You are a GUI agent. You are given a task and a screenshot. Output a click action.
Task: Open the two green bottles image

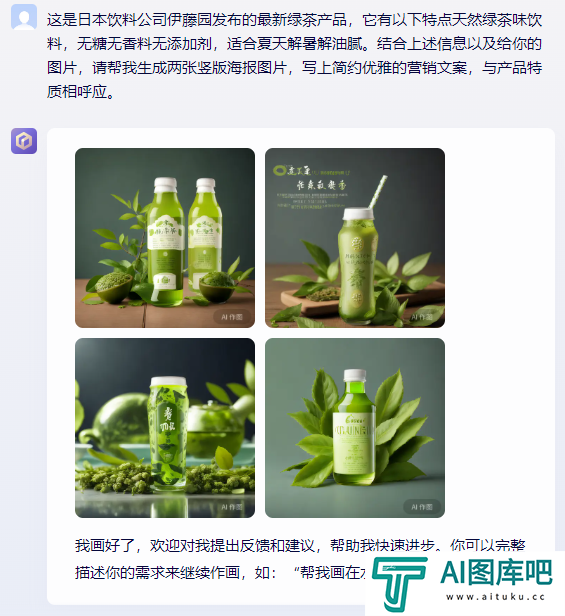(165, 238)
